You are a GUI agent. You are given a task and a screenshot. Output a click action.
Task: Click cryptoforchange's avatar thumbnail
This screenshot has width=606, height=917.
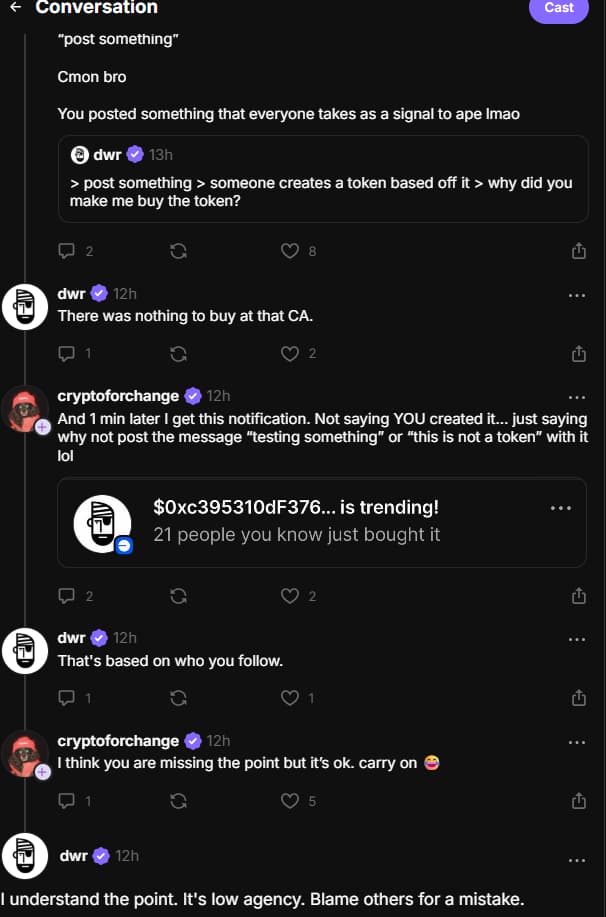pos(24,407)
